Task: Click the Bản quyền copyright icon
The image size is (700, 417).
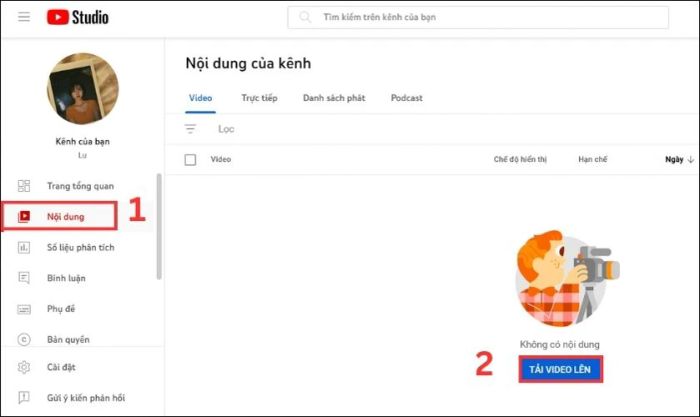Action: click(x=24, y=340)
